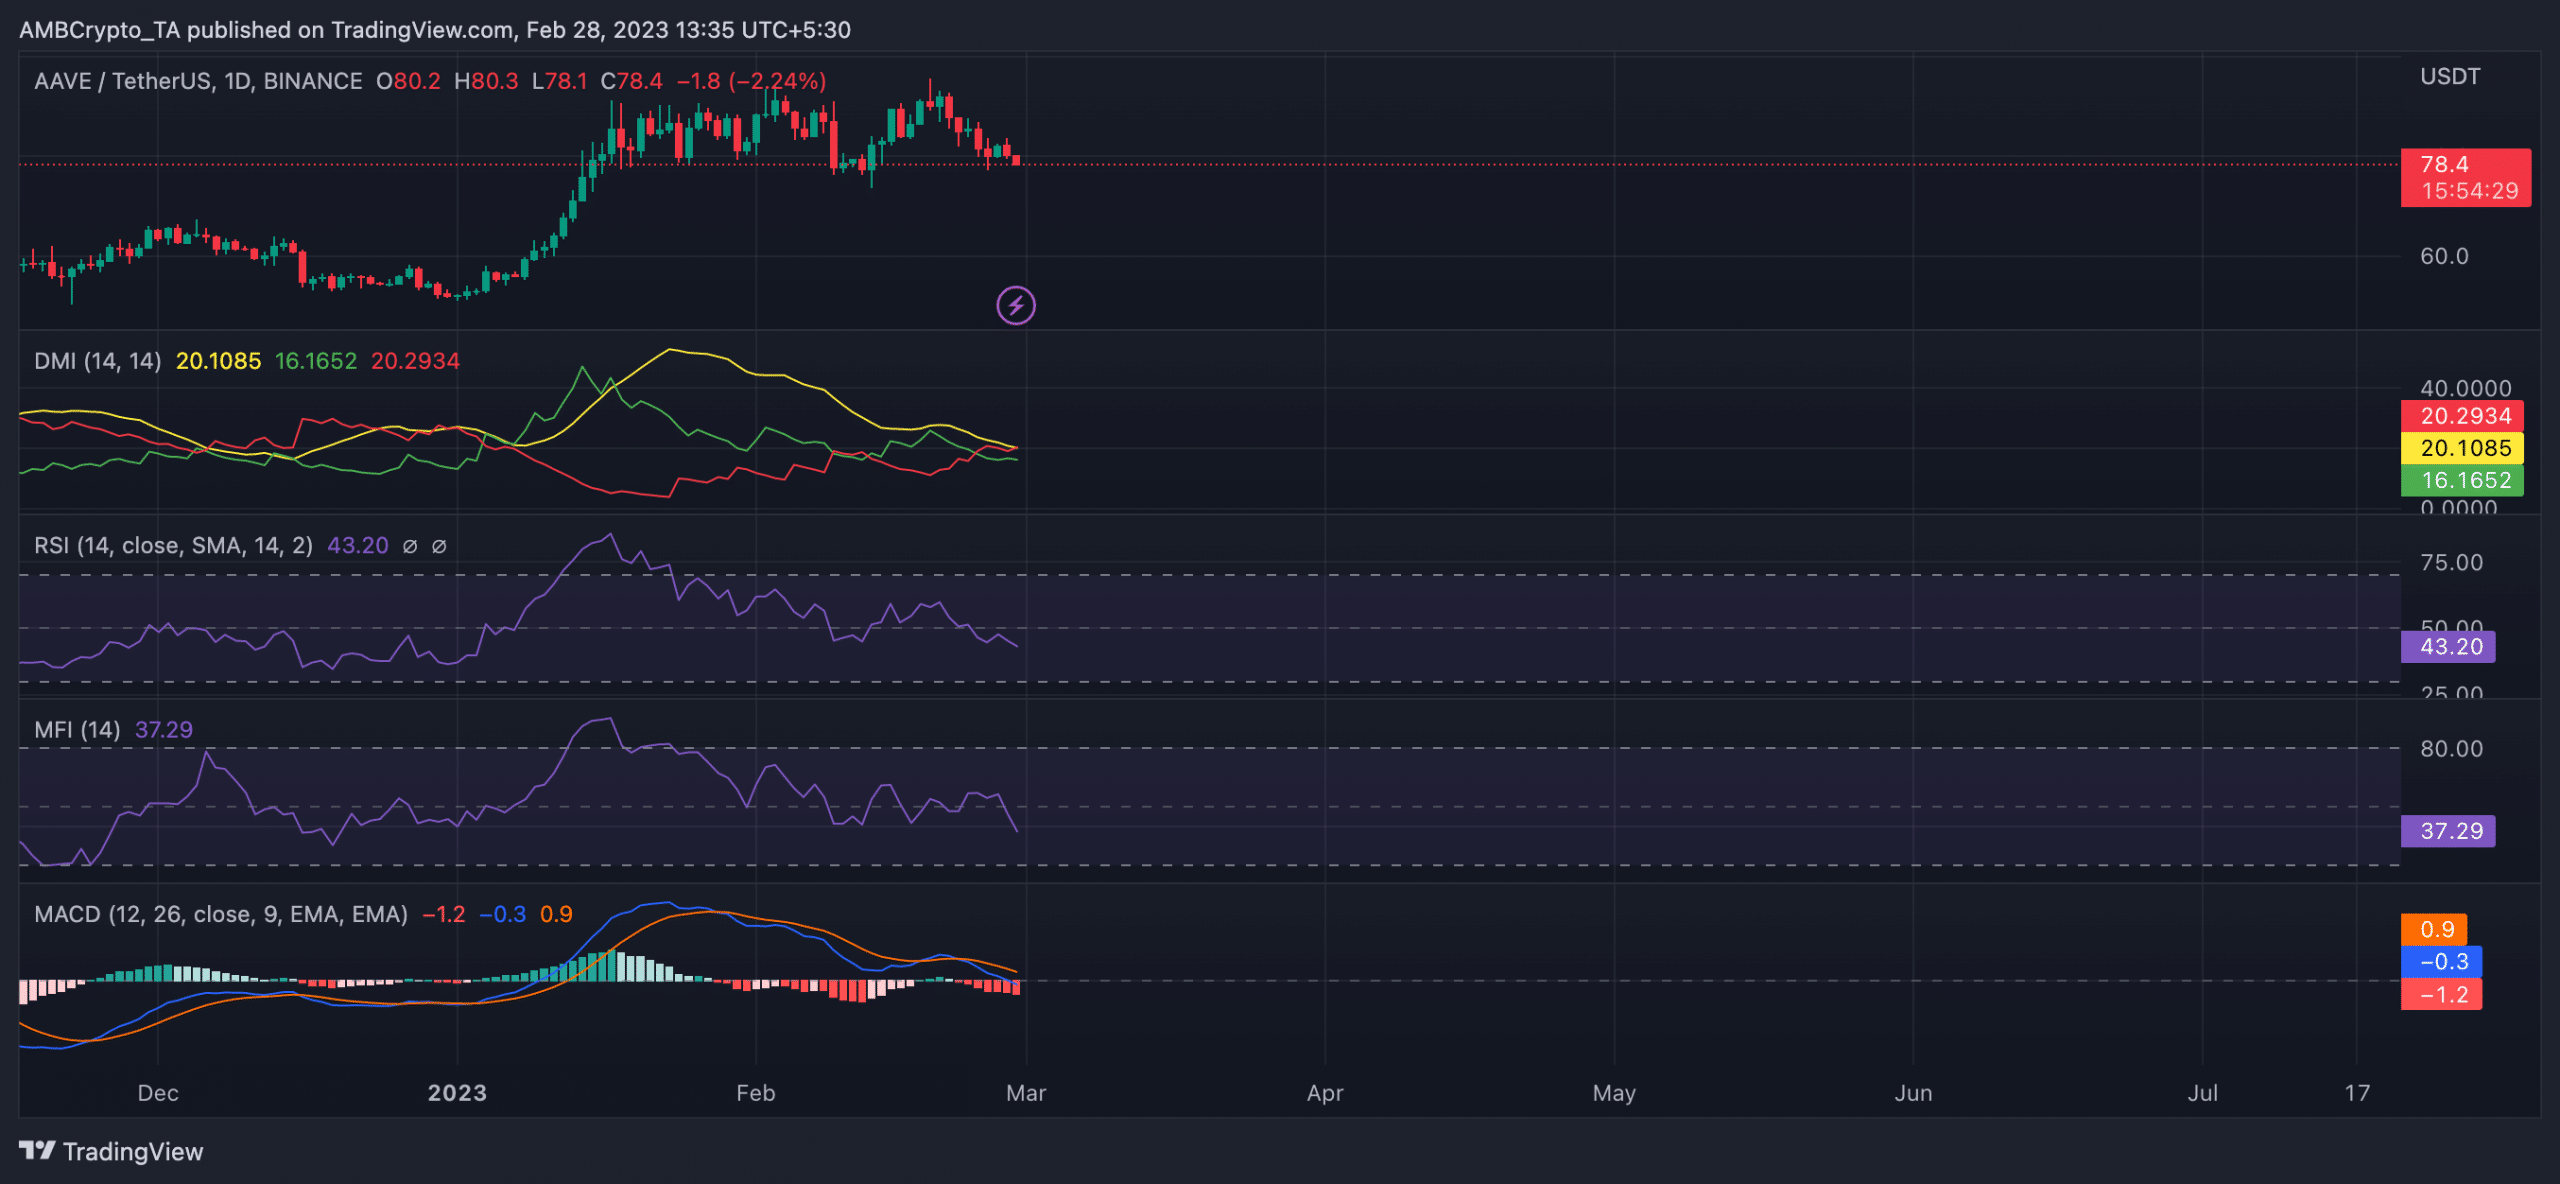The width and height of the screenshot is (2560, 1184).
Task: Open the AMBCrypto_TA publisher link
Action: point(100,29)
